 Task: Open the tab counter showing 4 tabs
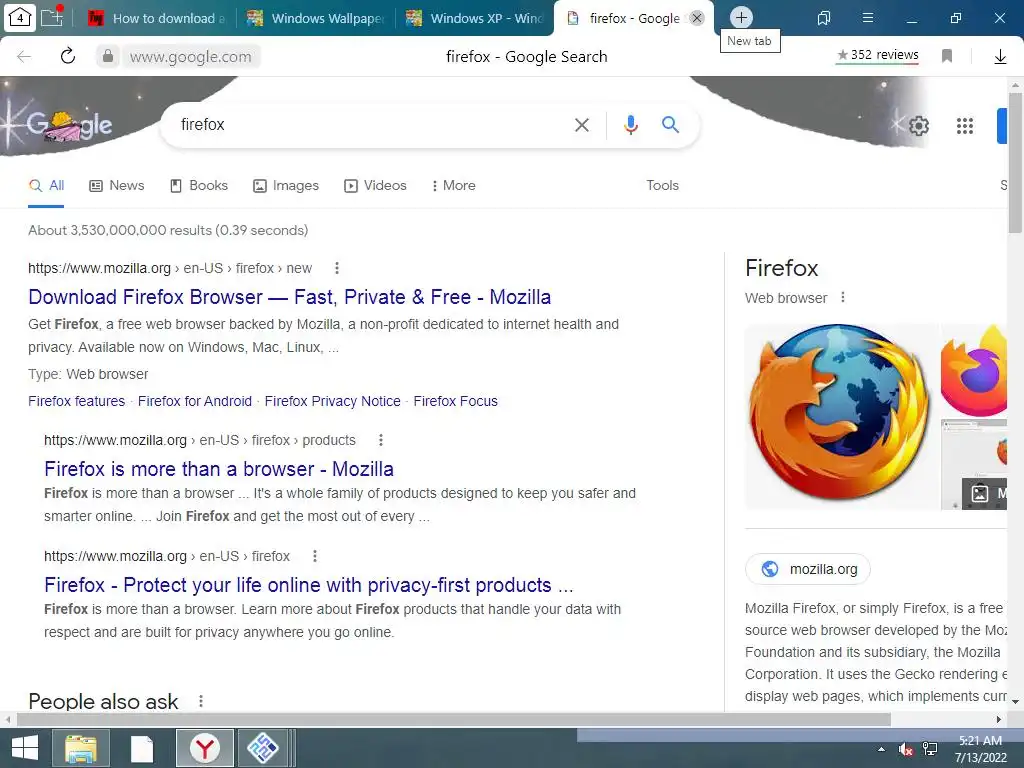click(20, 18)
